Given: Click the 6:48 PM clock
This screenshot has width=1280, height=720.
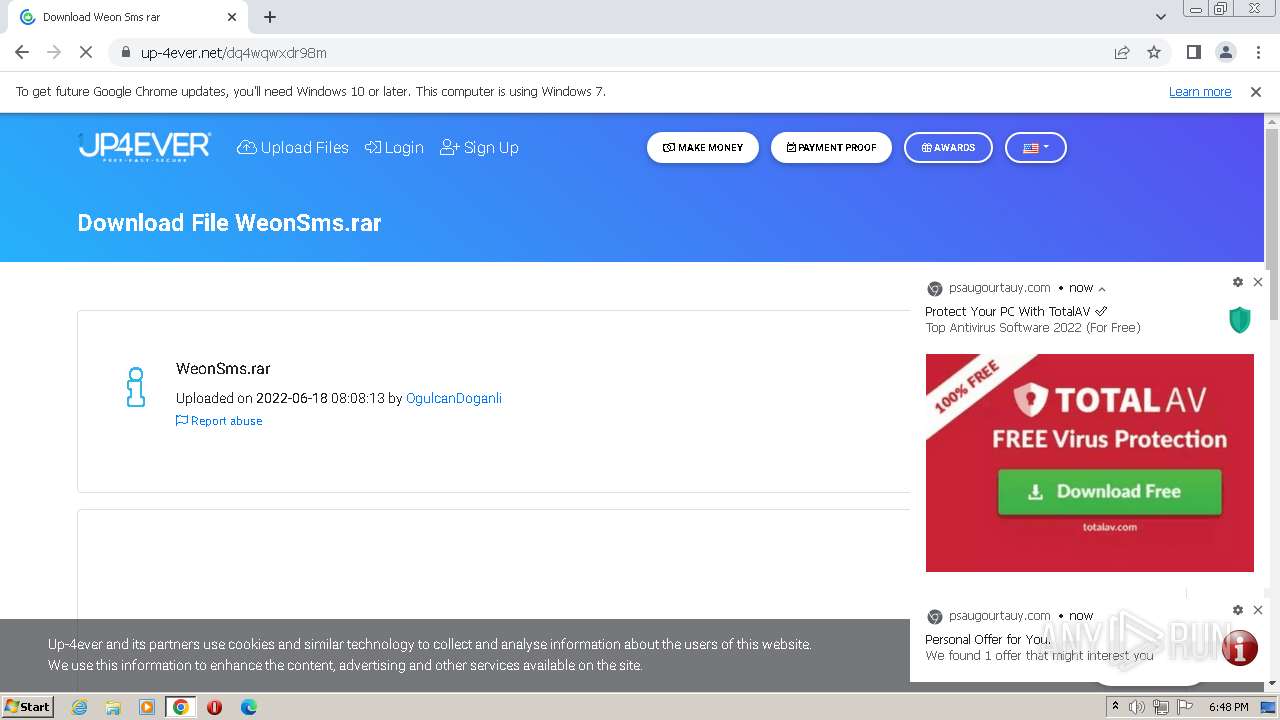Looking at the screenshot, I should pos(1228,707).
